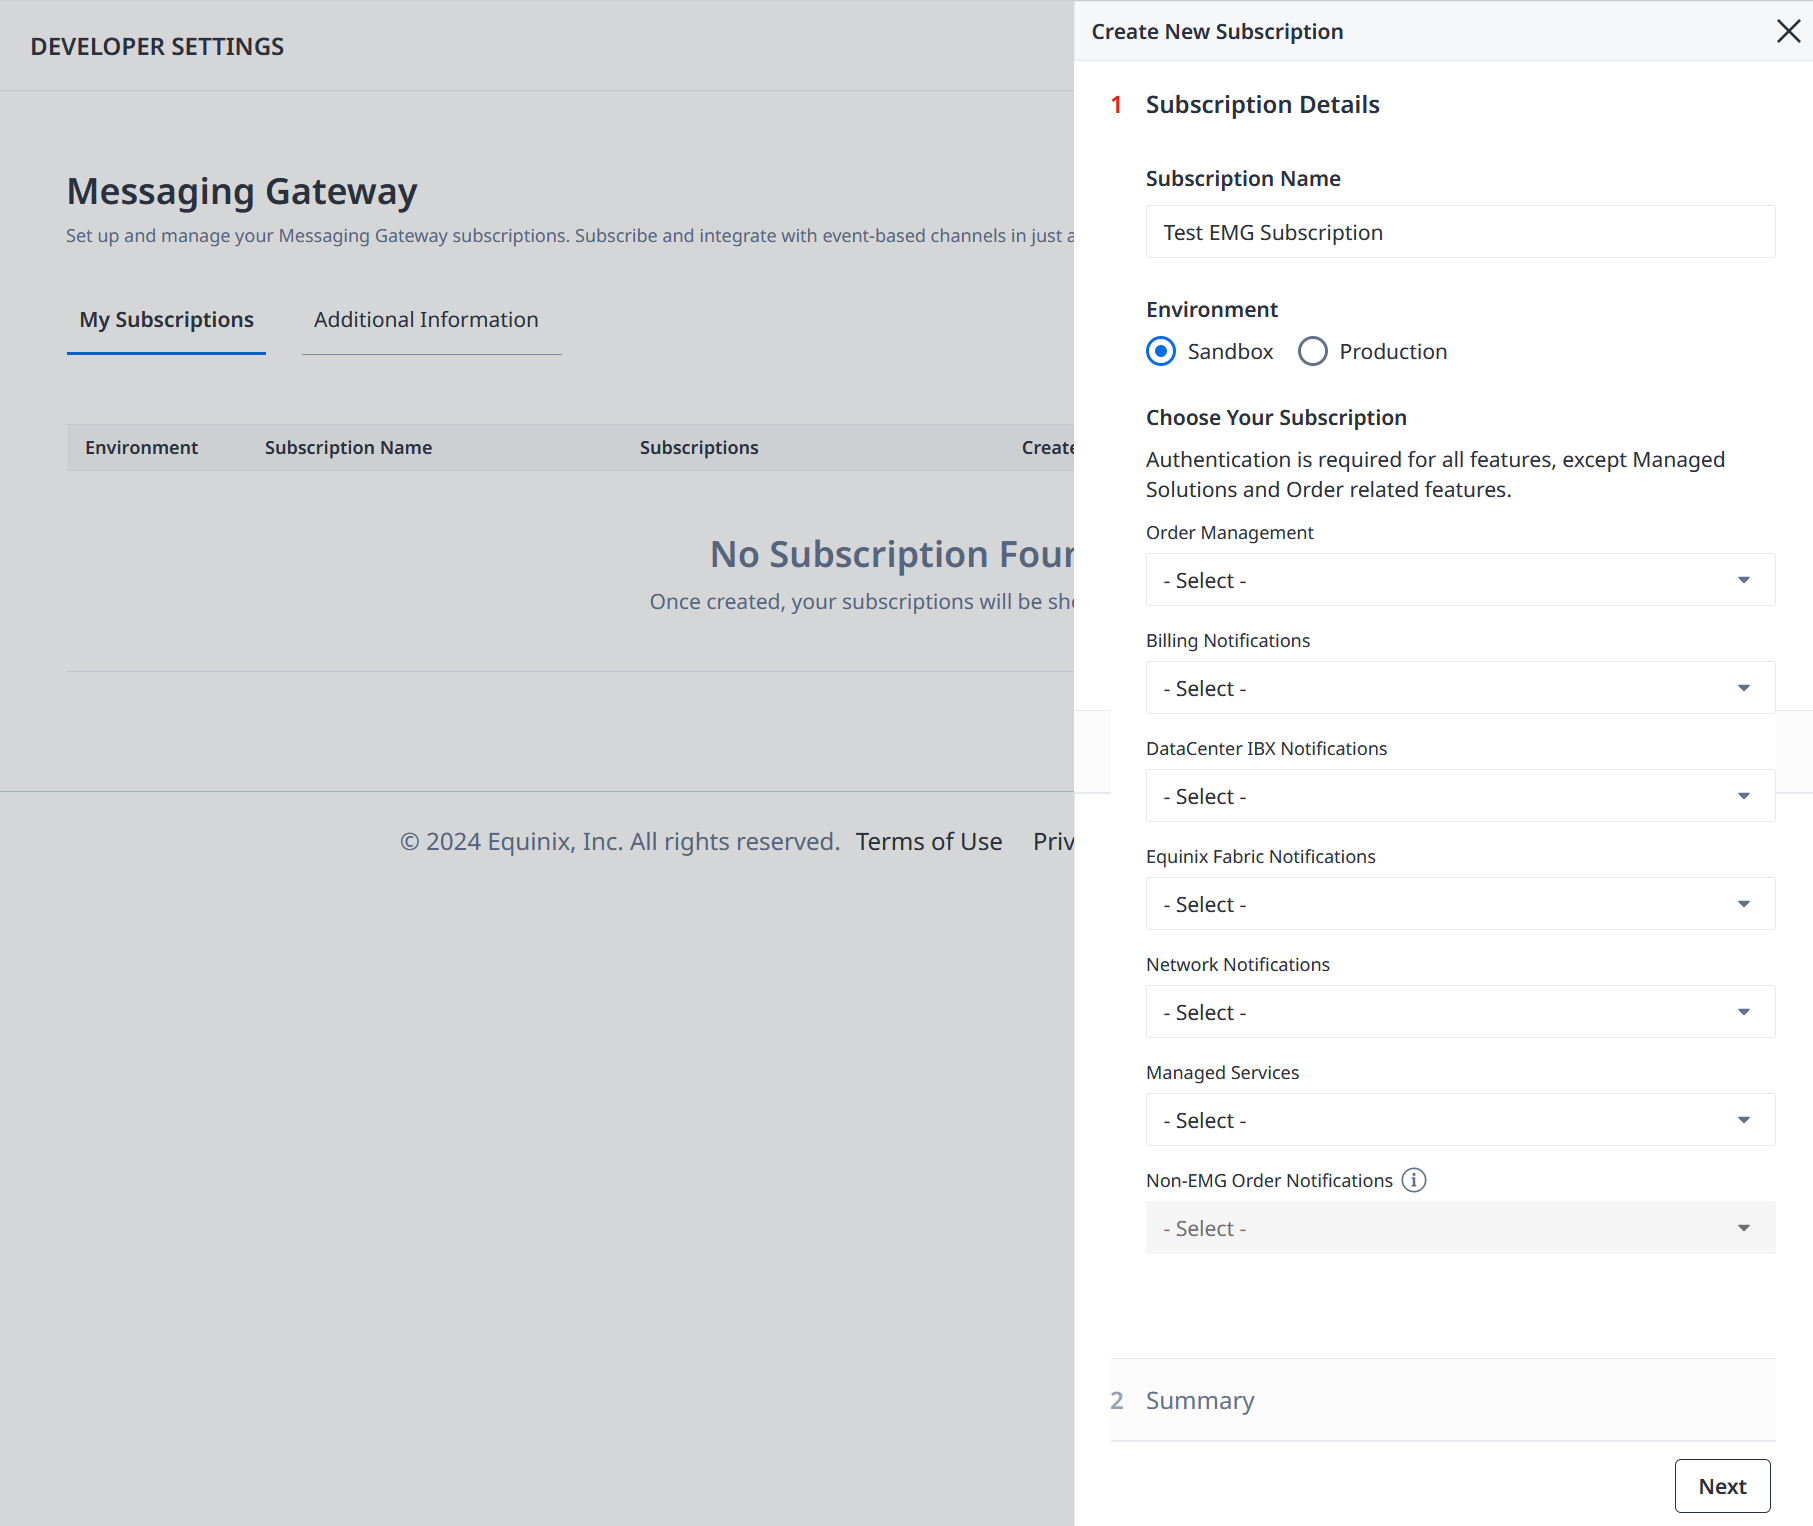
Task: Click the Summary step heading
Action: click(x=1200, y=1400)
